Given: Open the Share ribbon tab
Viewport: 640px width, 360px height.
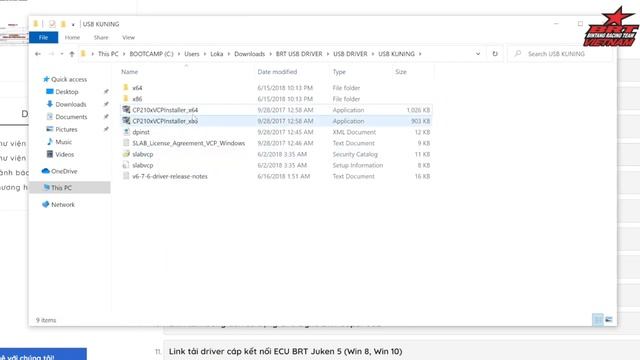Looking at the screenshot, I should click(x=101, y=37).
